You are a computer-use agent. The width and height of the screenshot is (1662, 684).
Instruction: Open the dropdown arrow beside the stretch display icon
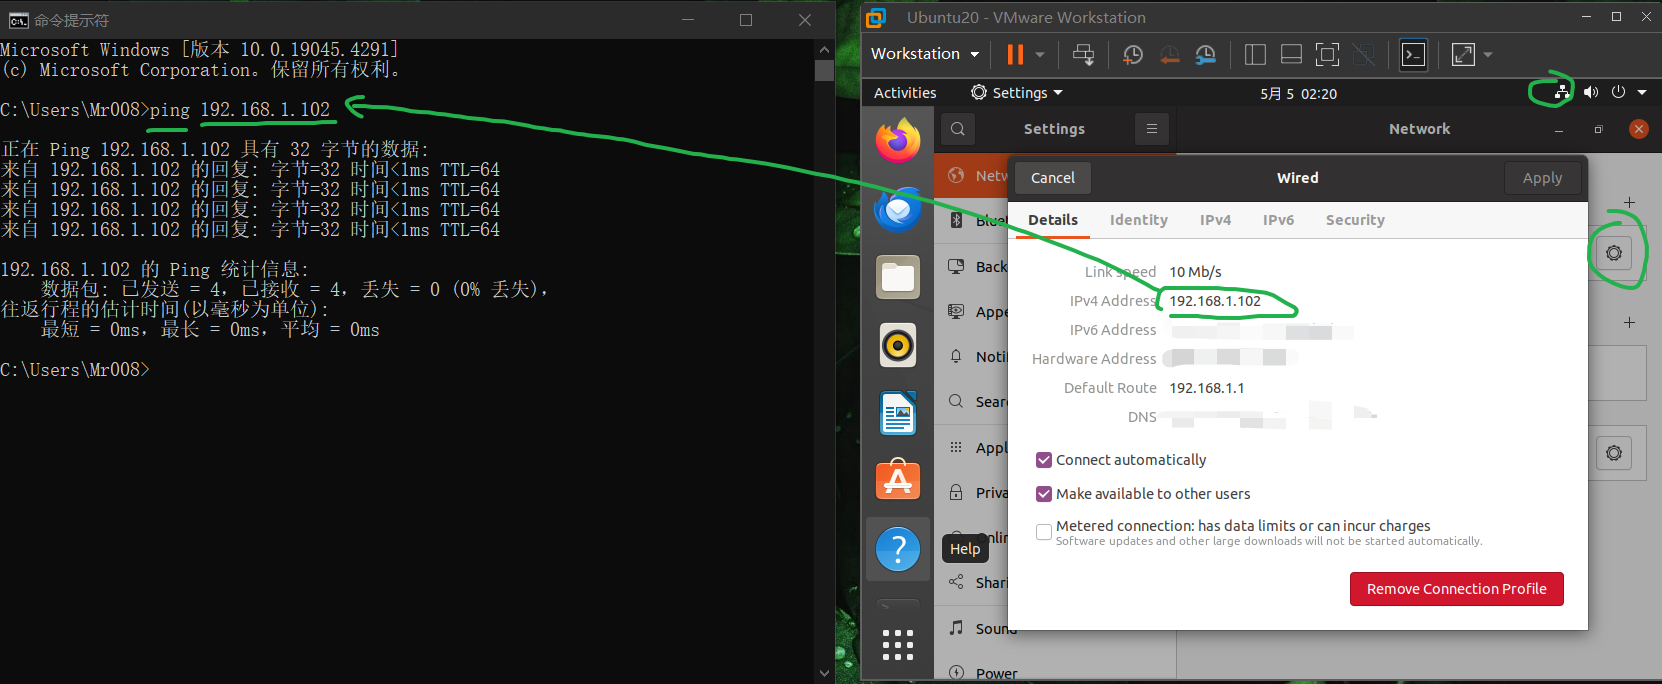pyautogui.click(x=1488, y=55)
